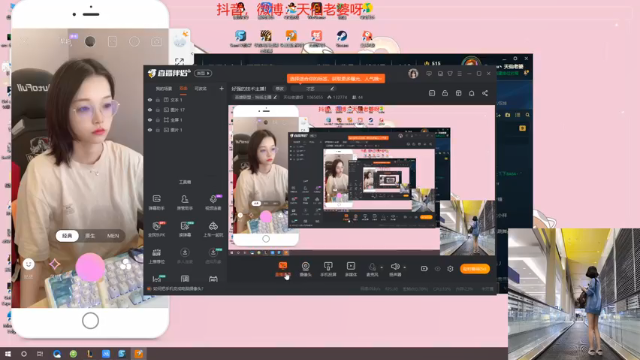Open the Windows Start menu

click(x=8, y=354)
